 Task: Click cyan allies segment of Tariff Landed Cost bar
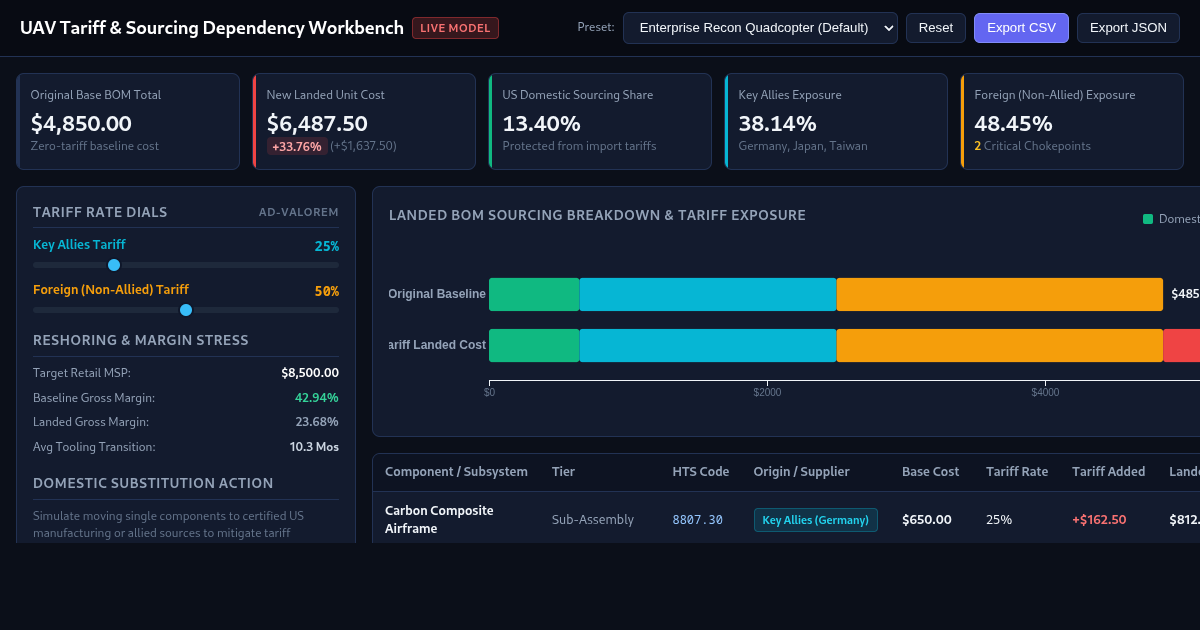pos(708,345)
